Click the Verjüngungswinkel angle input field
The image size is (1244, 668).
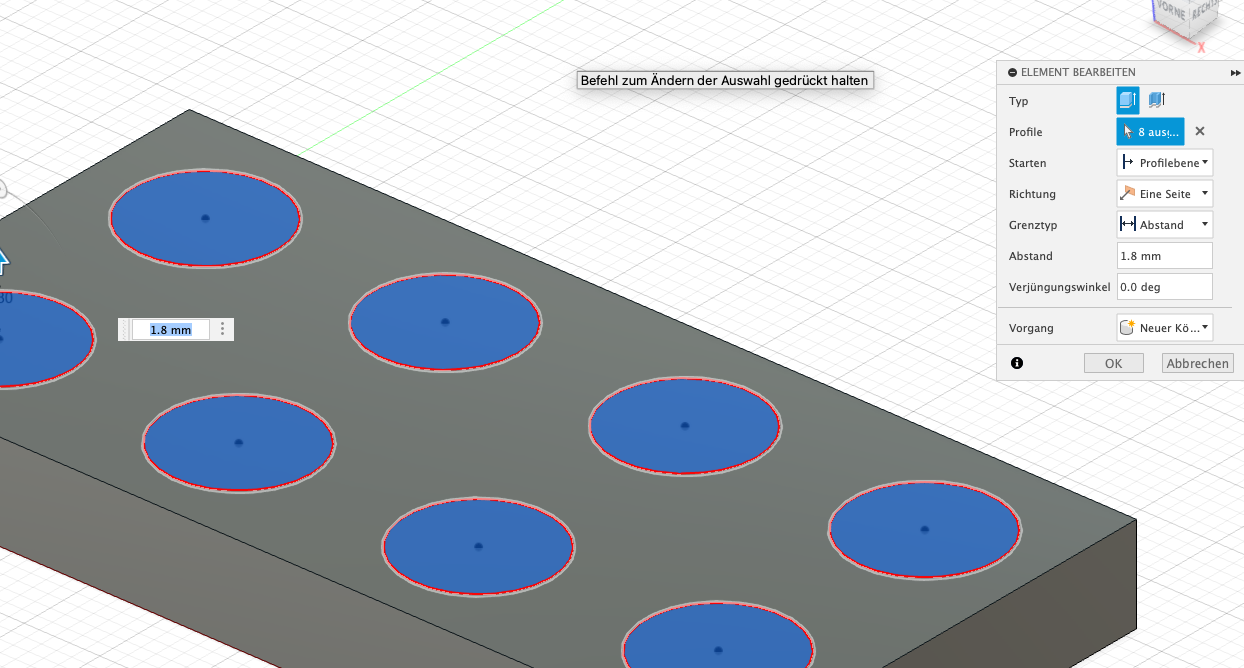tap(1164, 287)
